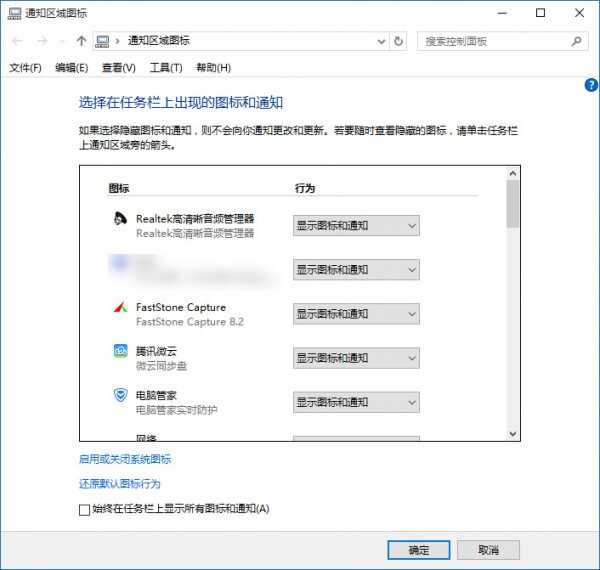Click the 还原默认图标行为 link

119,484
